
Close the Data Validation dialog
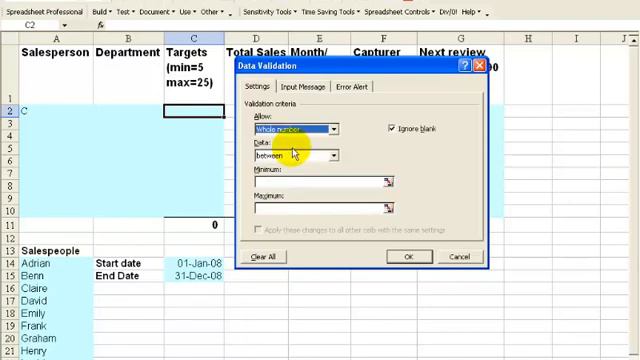(480, 65)
